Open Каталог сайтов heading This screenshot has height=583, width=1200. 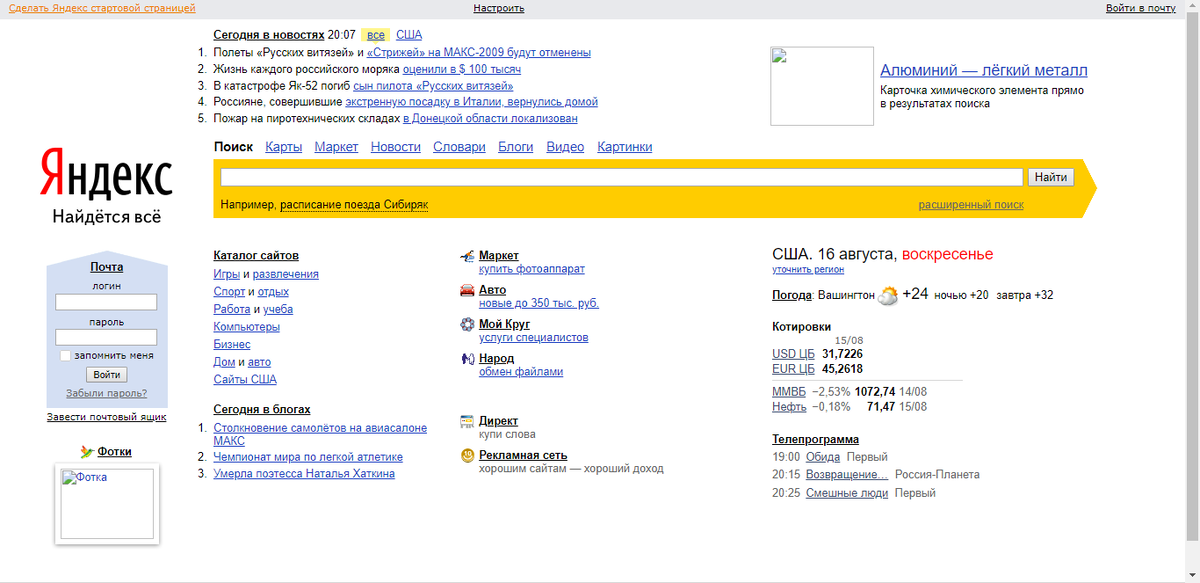pos(256,256)
